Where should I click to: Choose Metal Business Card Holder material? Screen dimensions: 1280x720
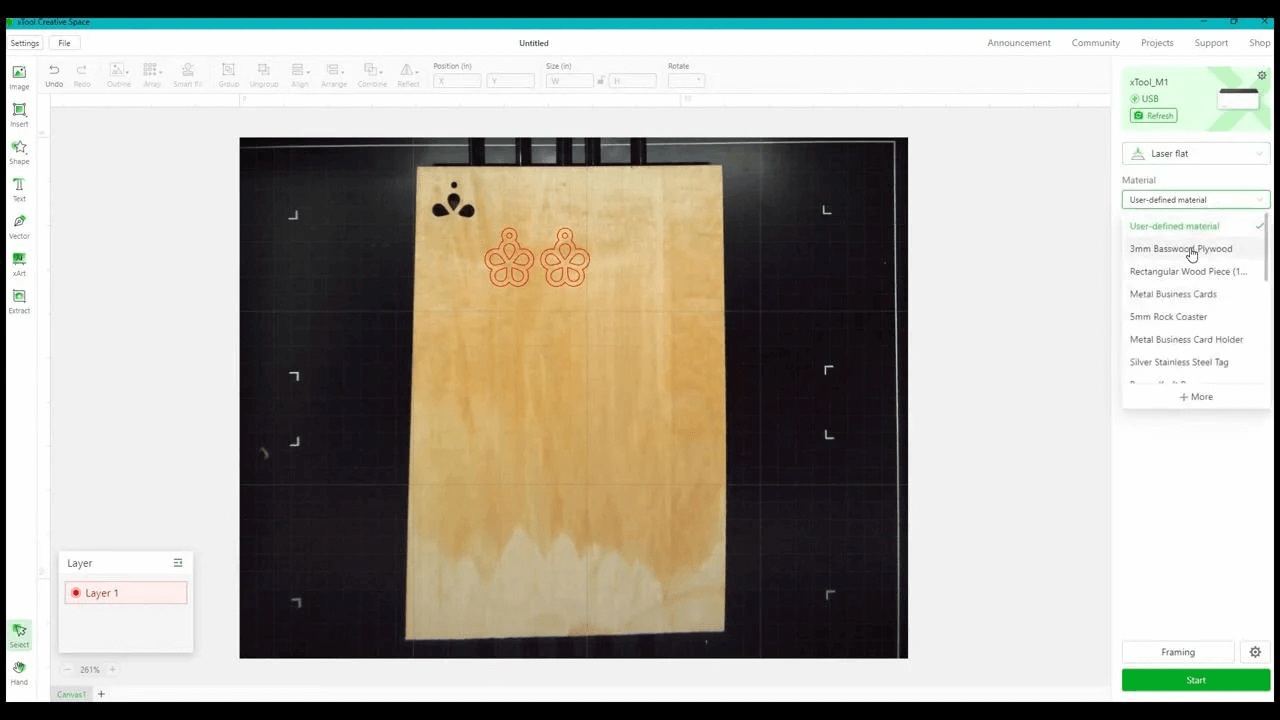point(1186,340)
